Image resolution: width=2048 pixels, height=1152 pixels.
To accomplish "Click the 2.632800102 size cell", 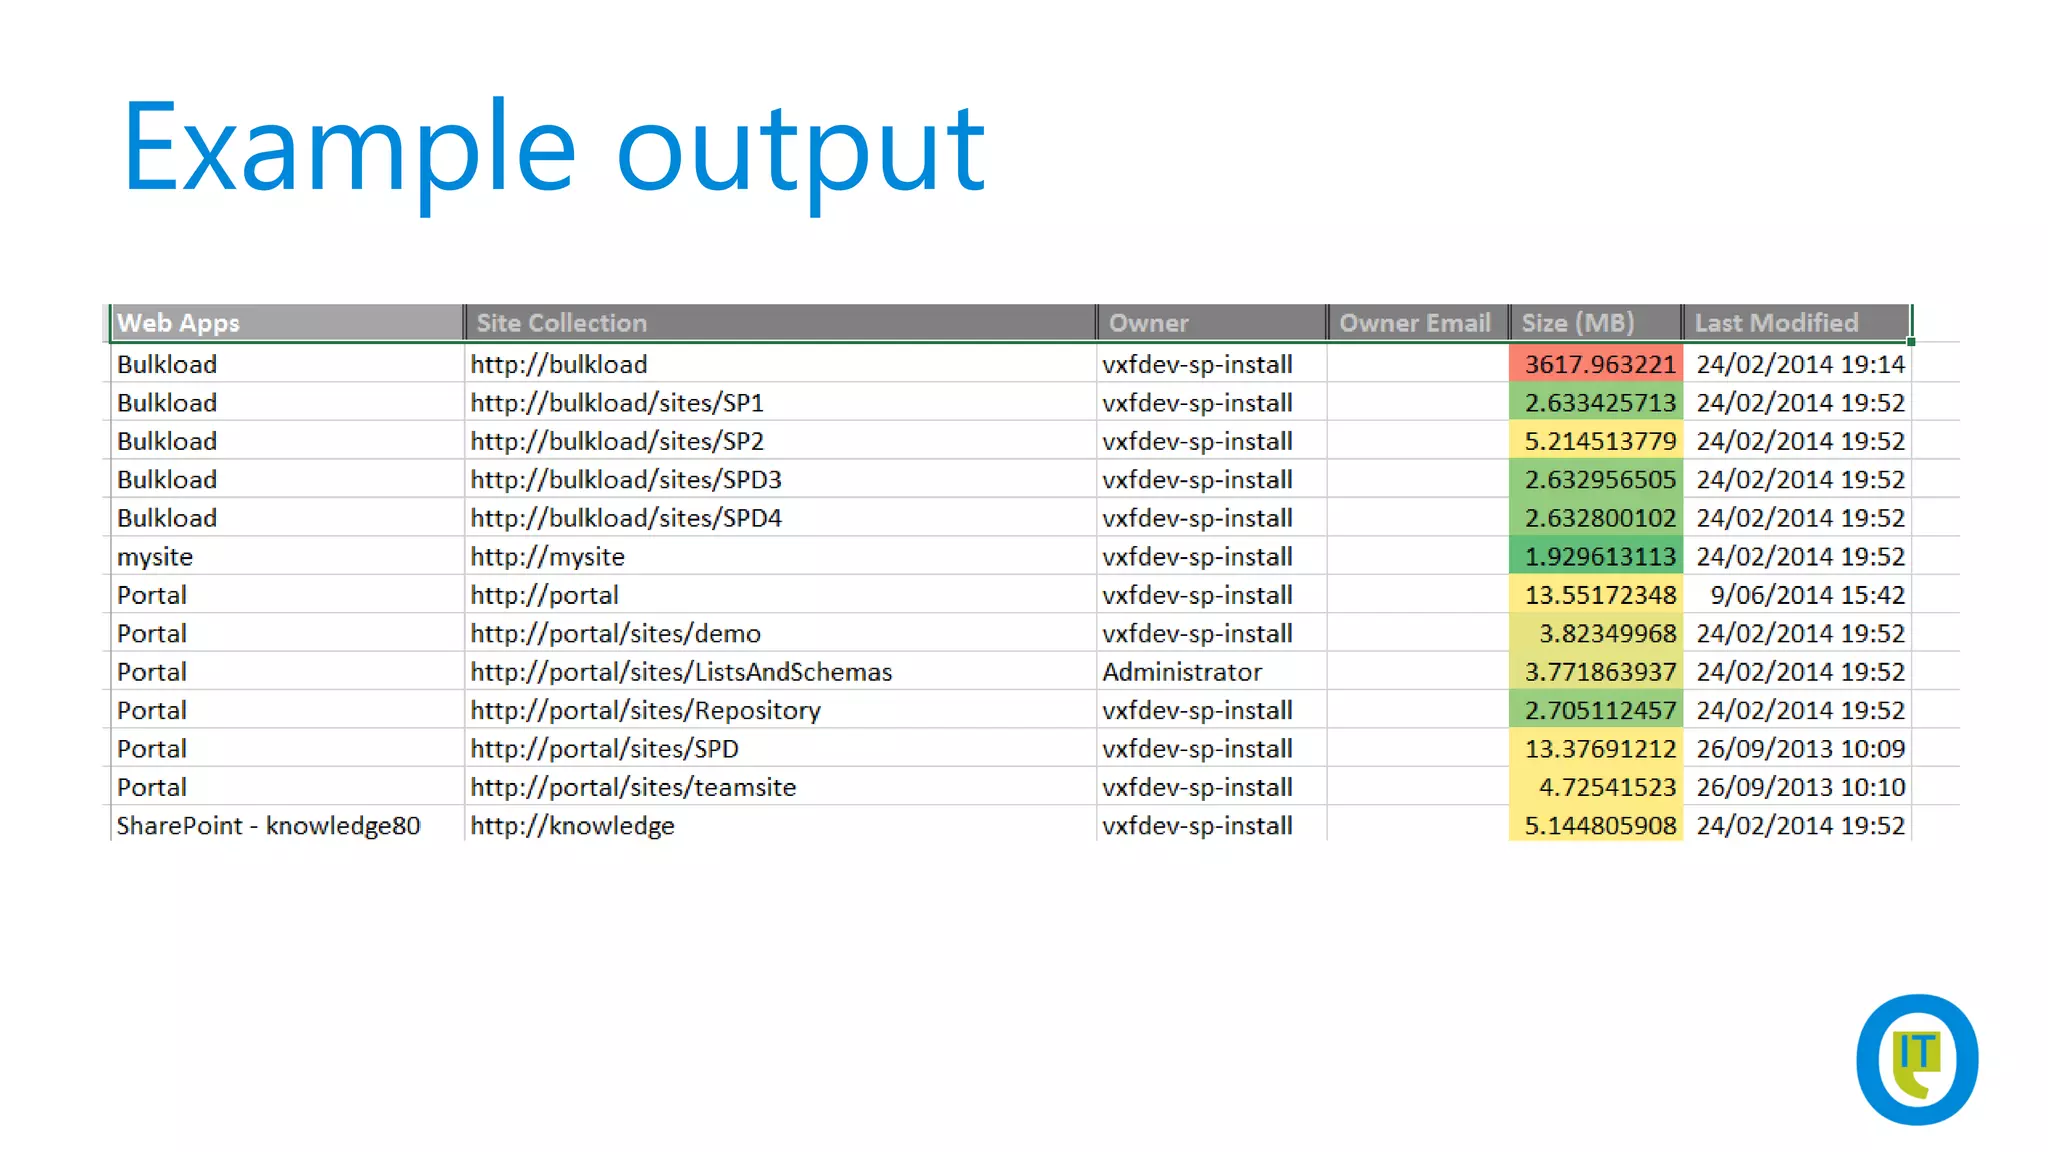I will tap(1596, 518).
